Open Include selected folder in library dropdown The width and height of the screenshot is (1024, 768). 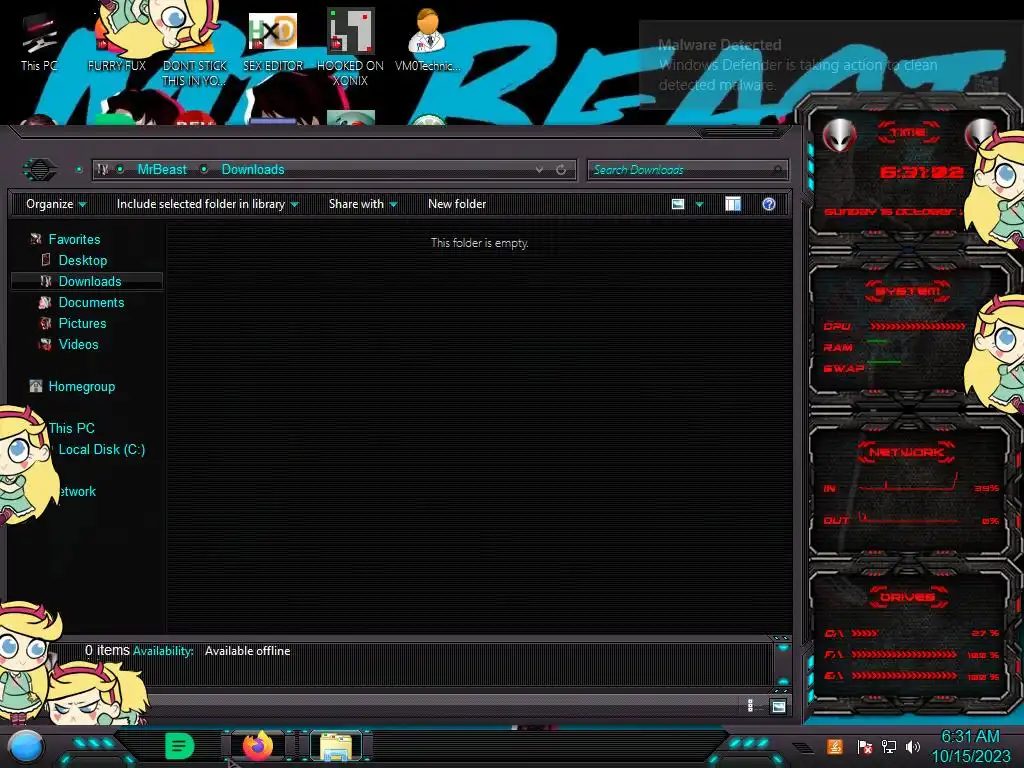(x=207, y=204)
